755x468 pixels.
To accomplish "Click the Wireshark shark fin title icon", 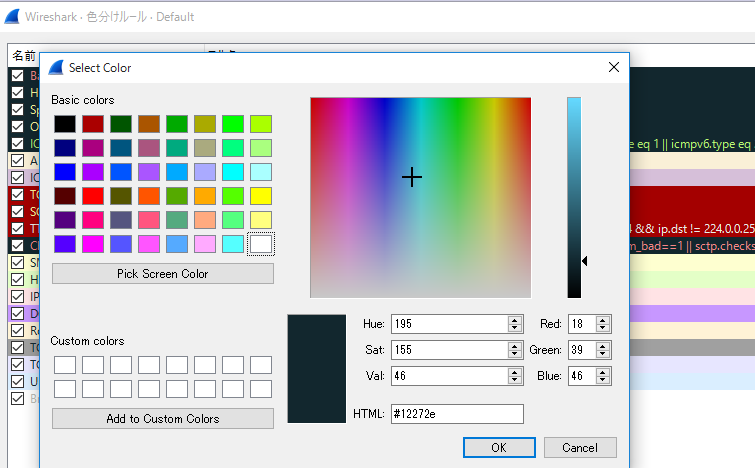I will click(x=12, y=16).
